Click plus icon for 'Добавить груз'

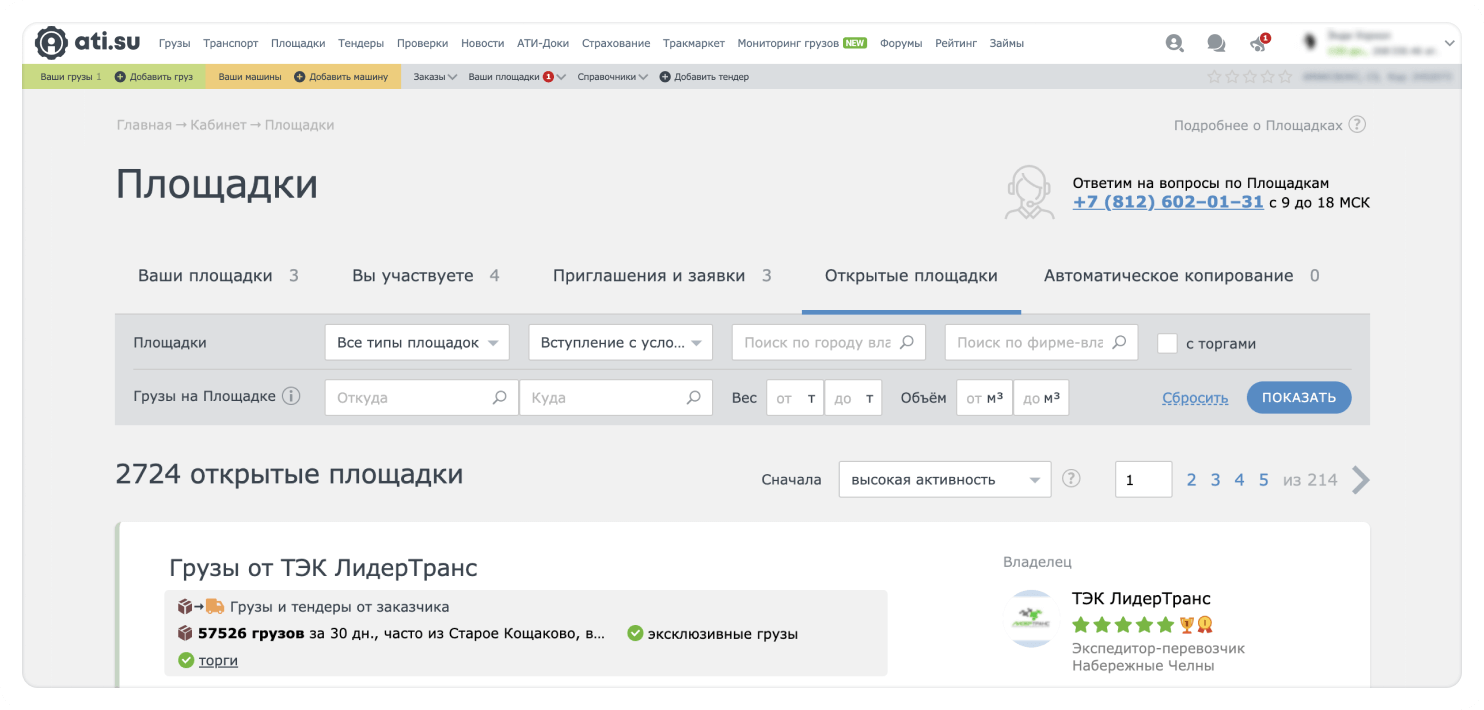tap(120, 77)
